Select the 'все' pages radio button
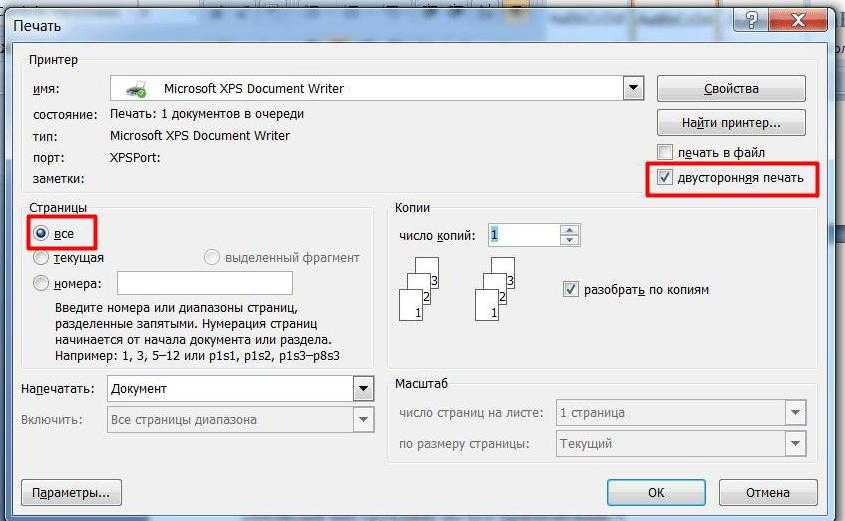Screen dimensions: 845x521 point(41,233)
